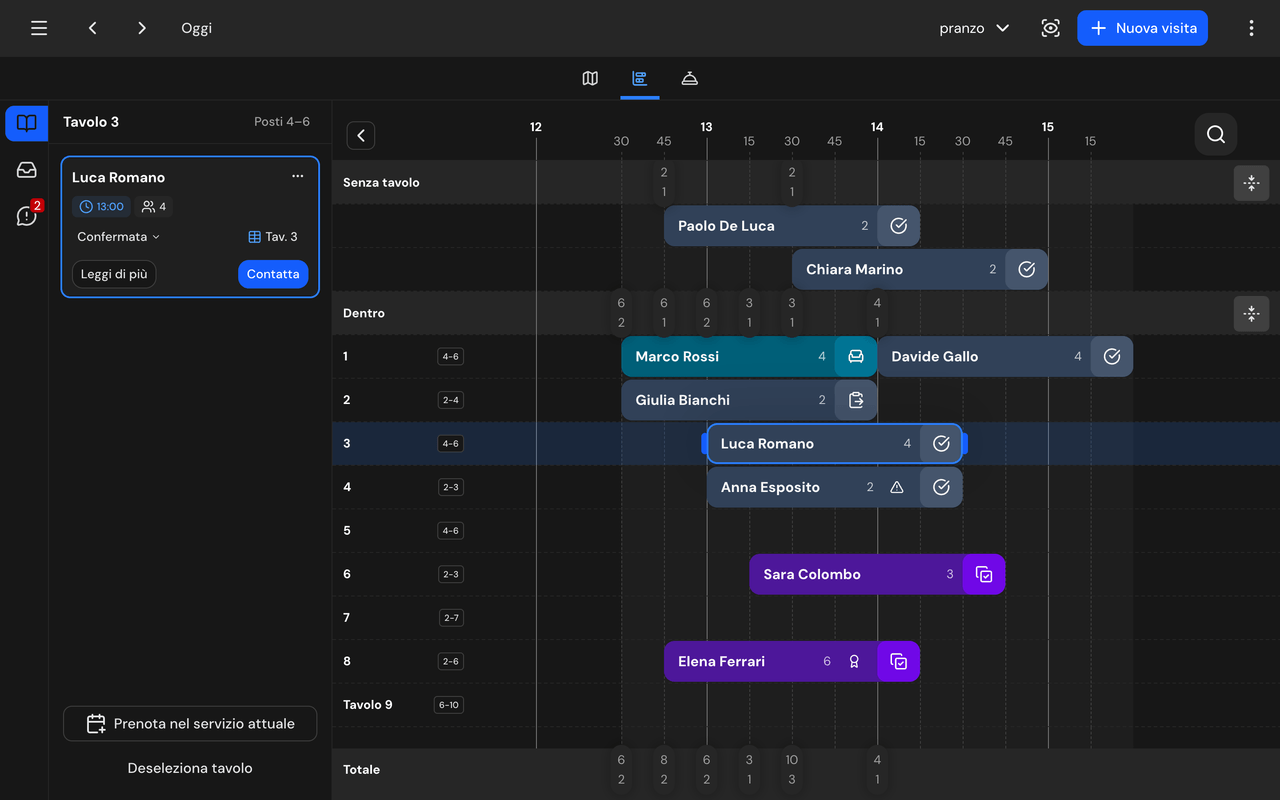Click Sara Colombo purple status icon
1280x800 pixels.
984,574
